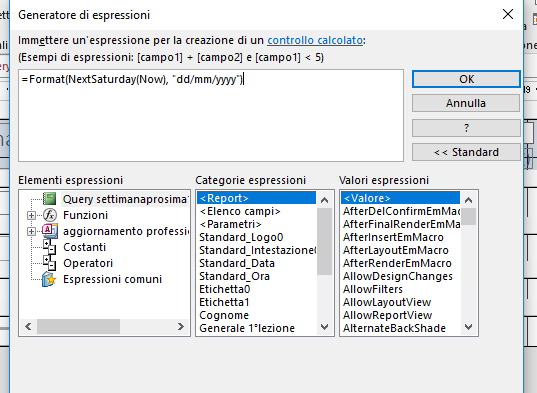Select Standard_Logo0 in categories list
The image size is (537, 393).
[256, 237]
